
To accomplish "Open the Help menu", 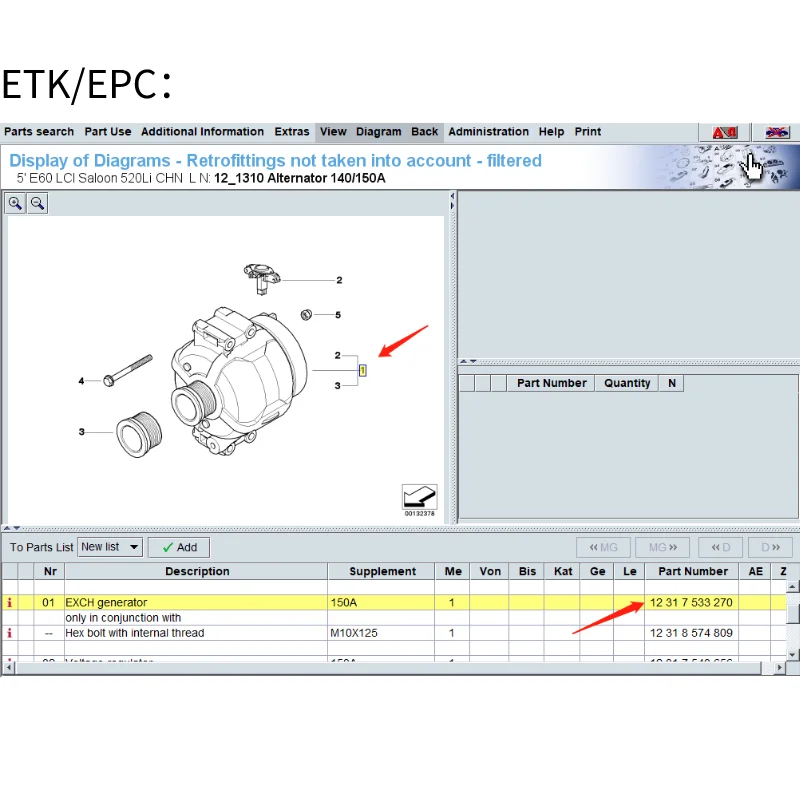I will [x=551, y=132].
